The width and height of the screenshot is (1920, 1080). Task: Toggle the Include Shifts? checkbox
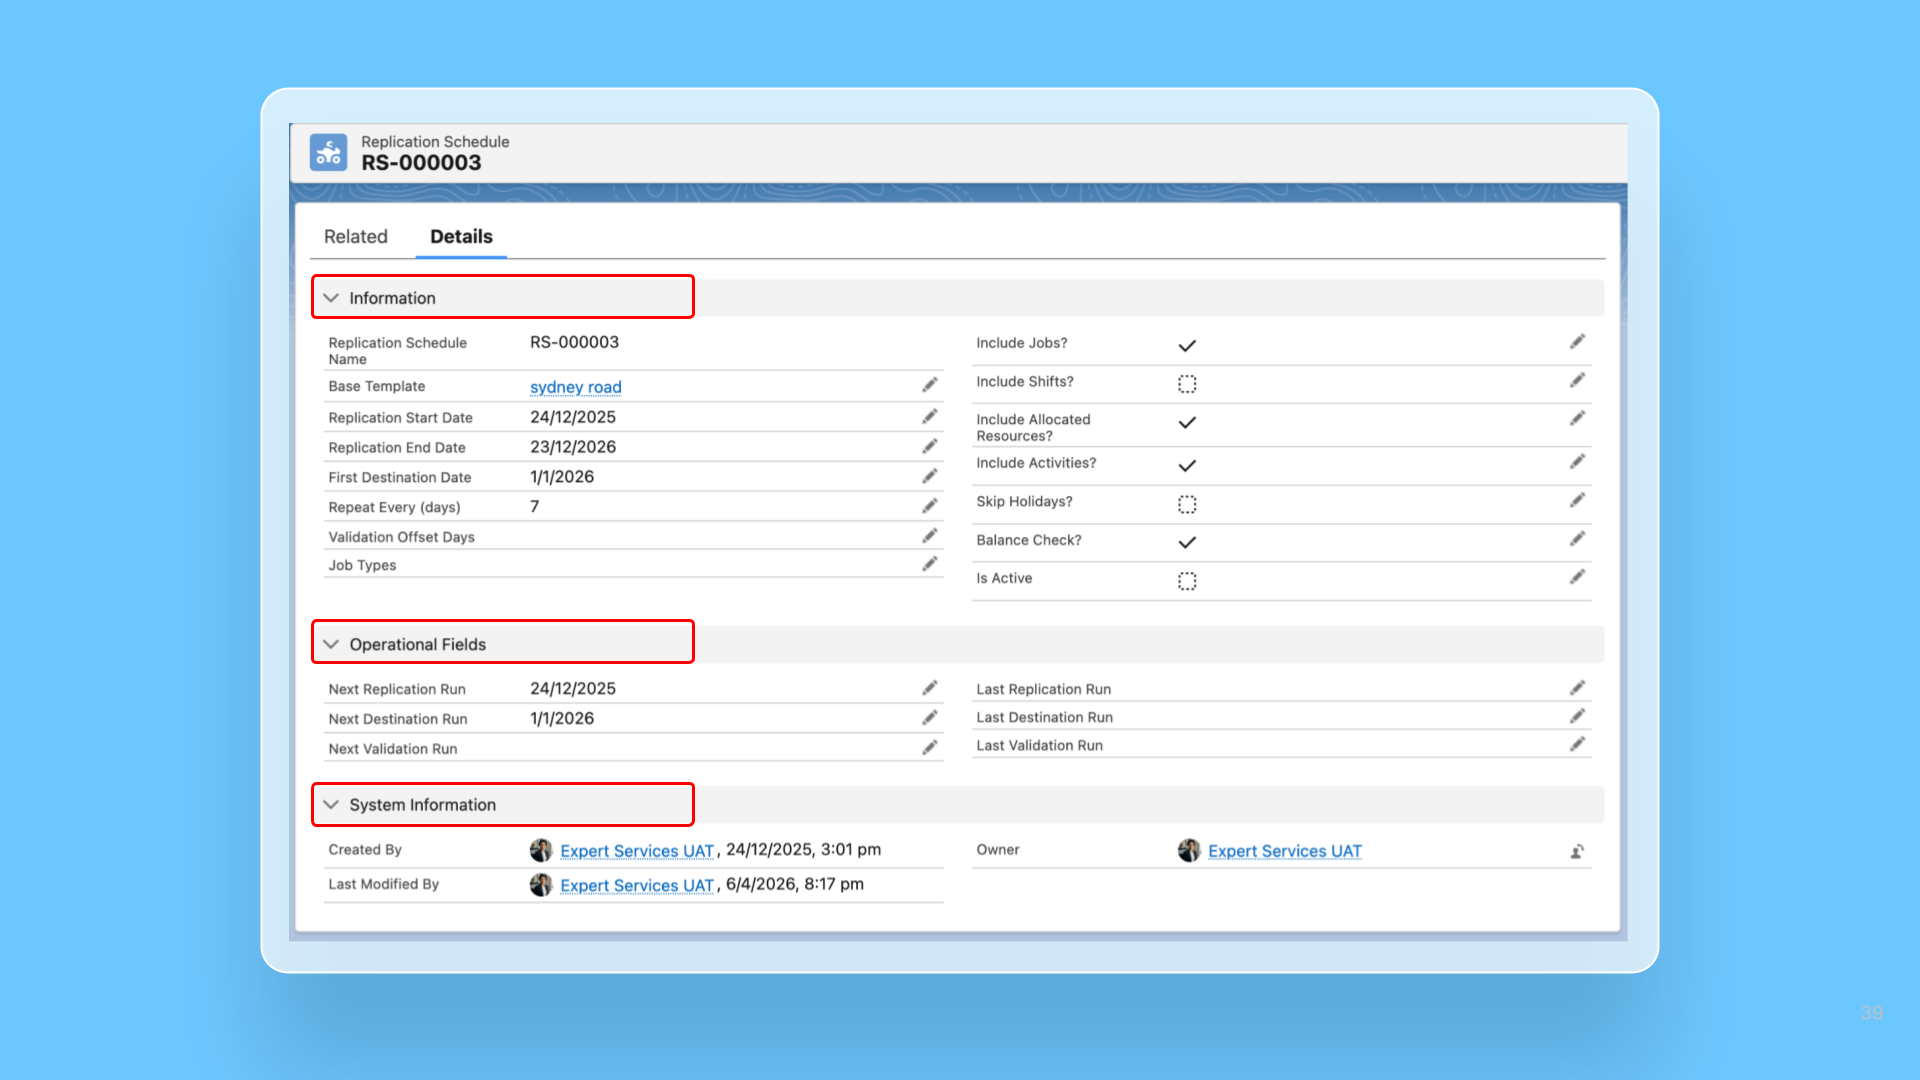click(x=1187, y=384)
